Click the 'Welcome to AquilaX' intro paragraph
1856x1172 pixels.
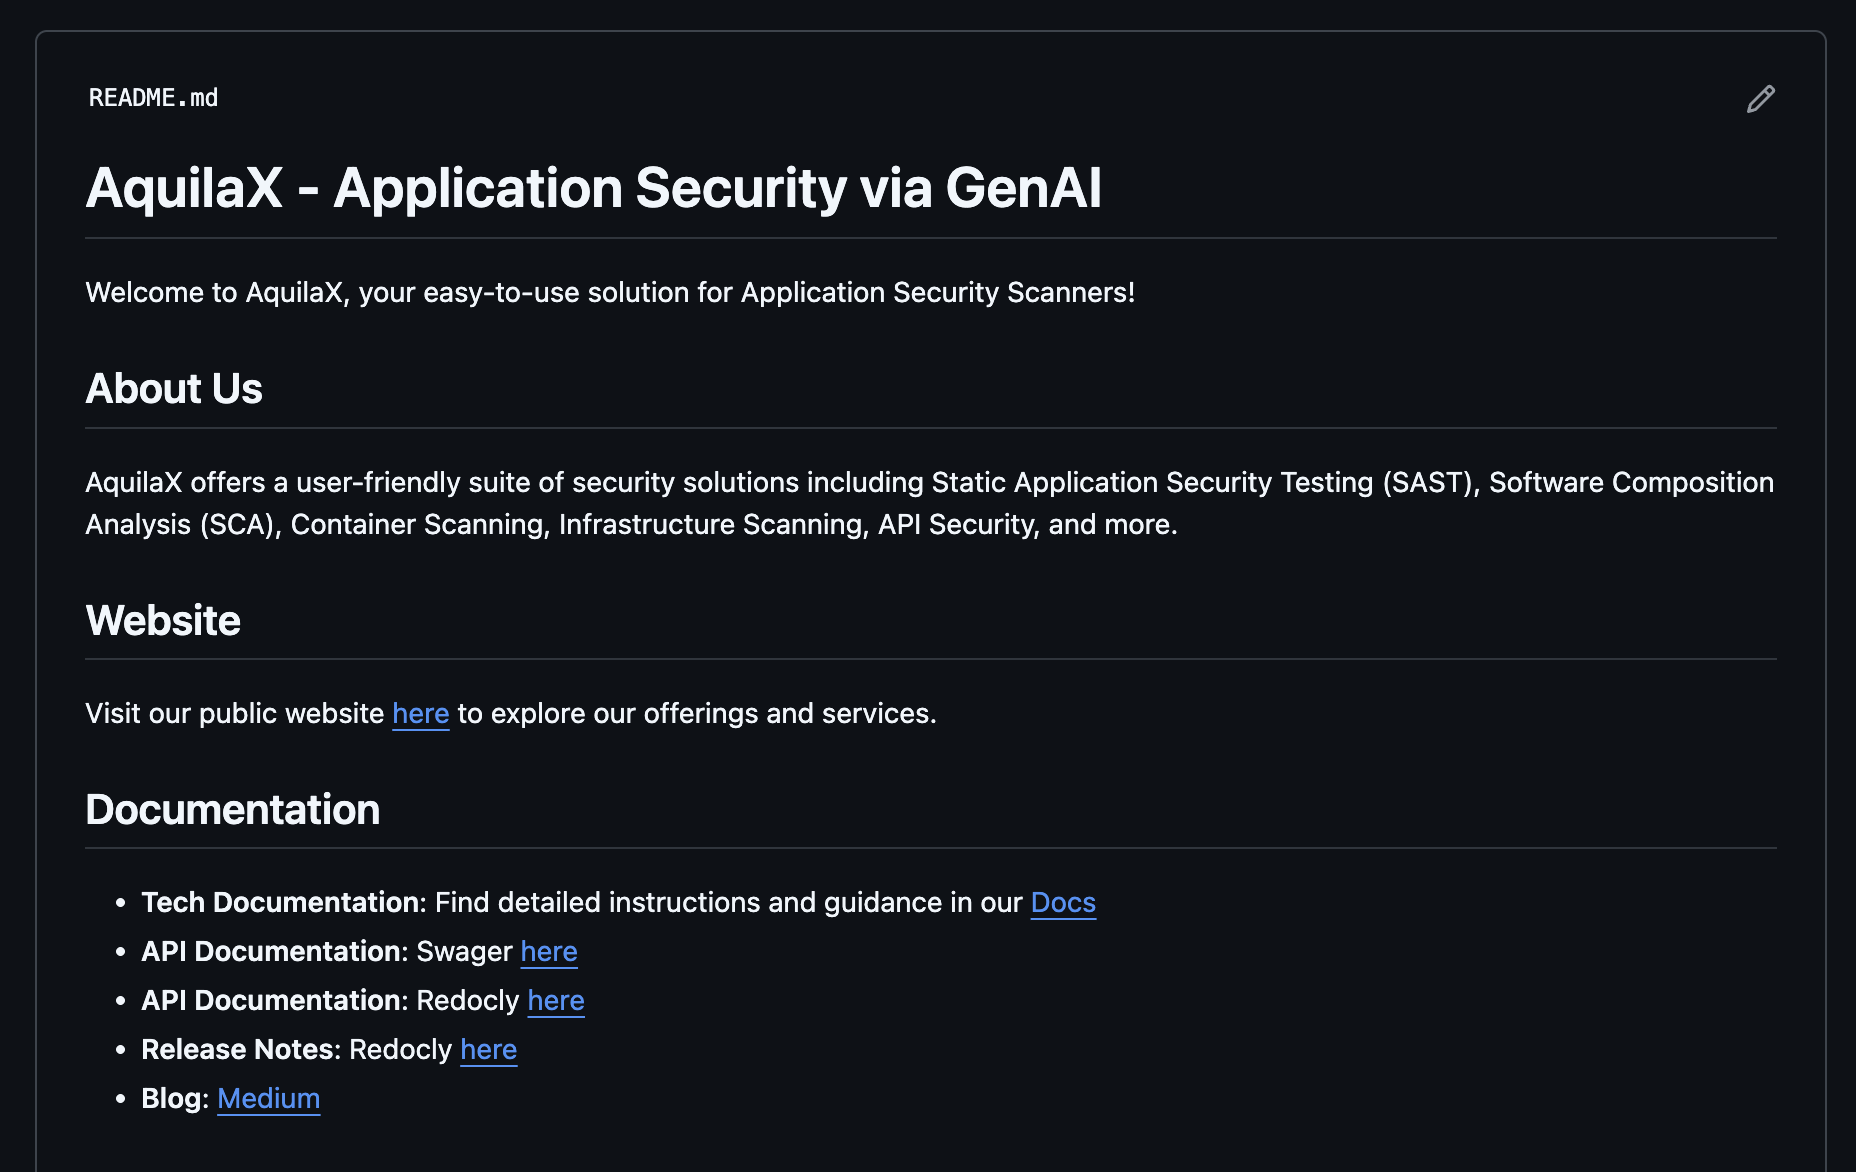tap(609, 293)
